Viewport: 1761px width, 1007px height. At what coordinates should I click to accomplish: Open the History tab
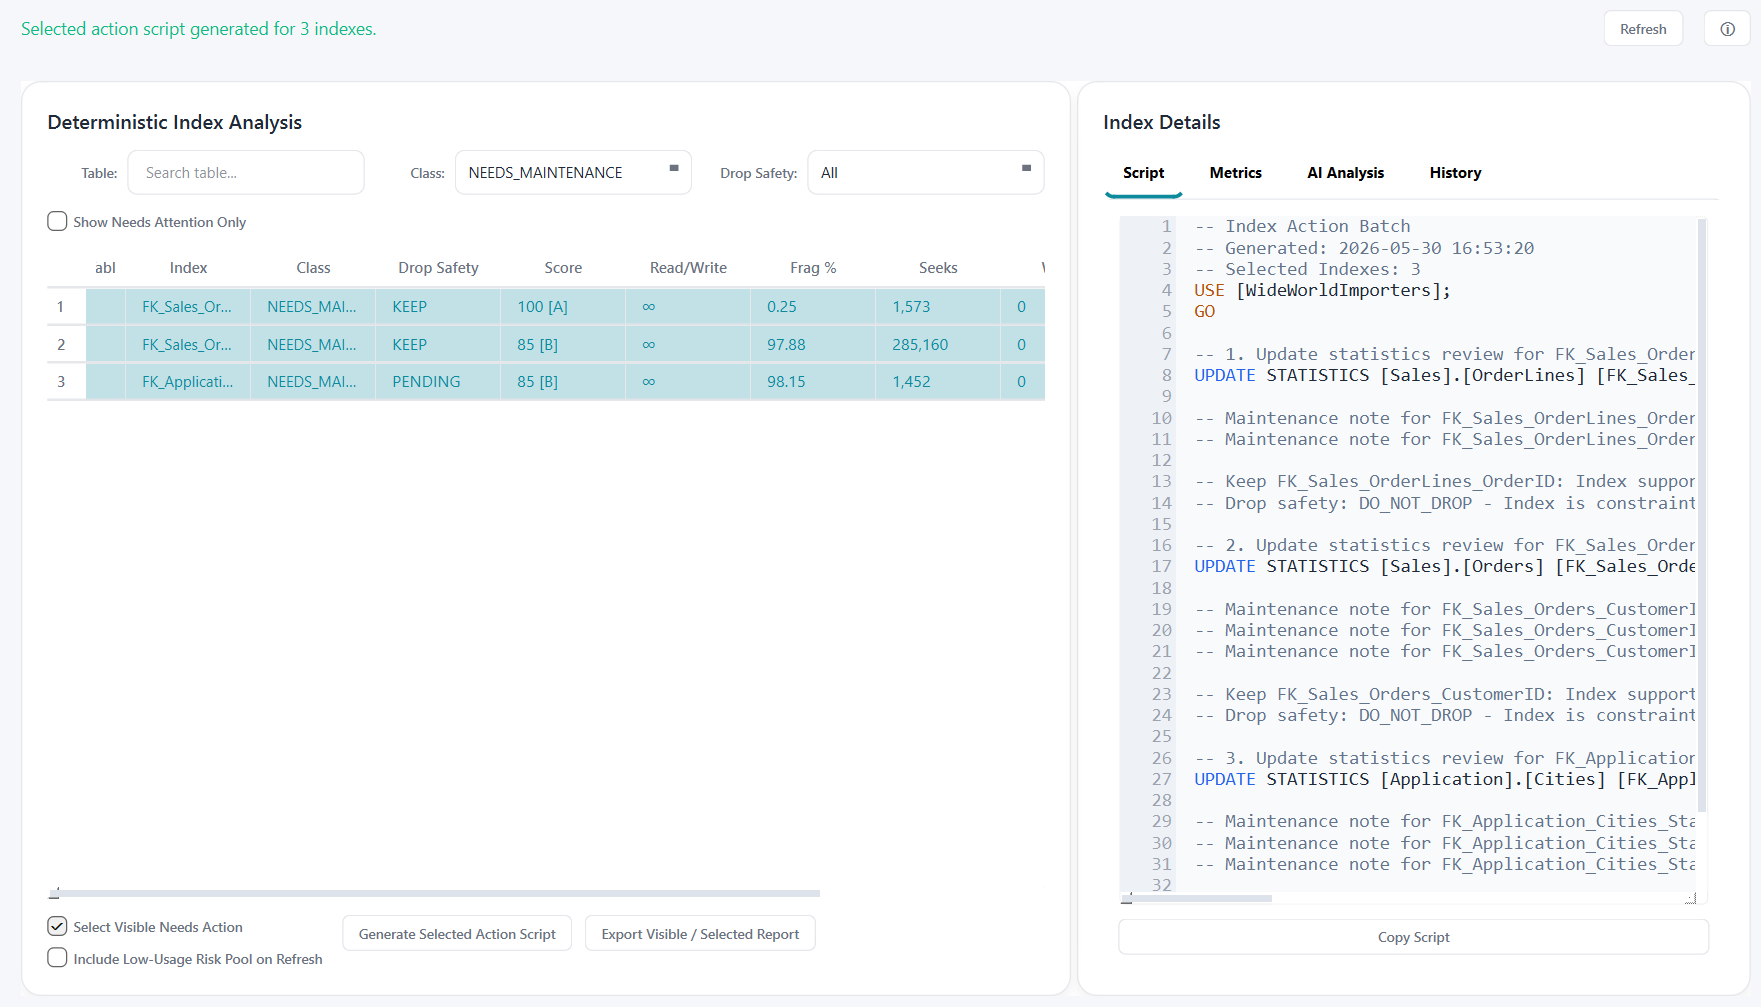pyautogui.click(x=1455, y=173)
